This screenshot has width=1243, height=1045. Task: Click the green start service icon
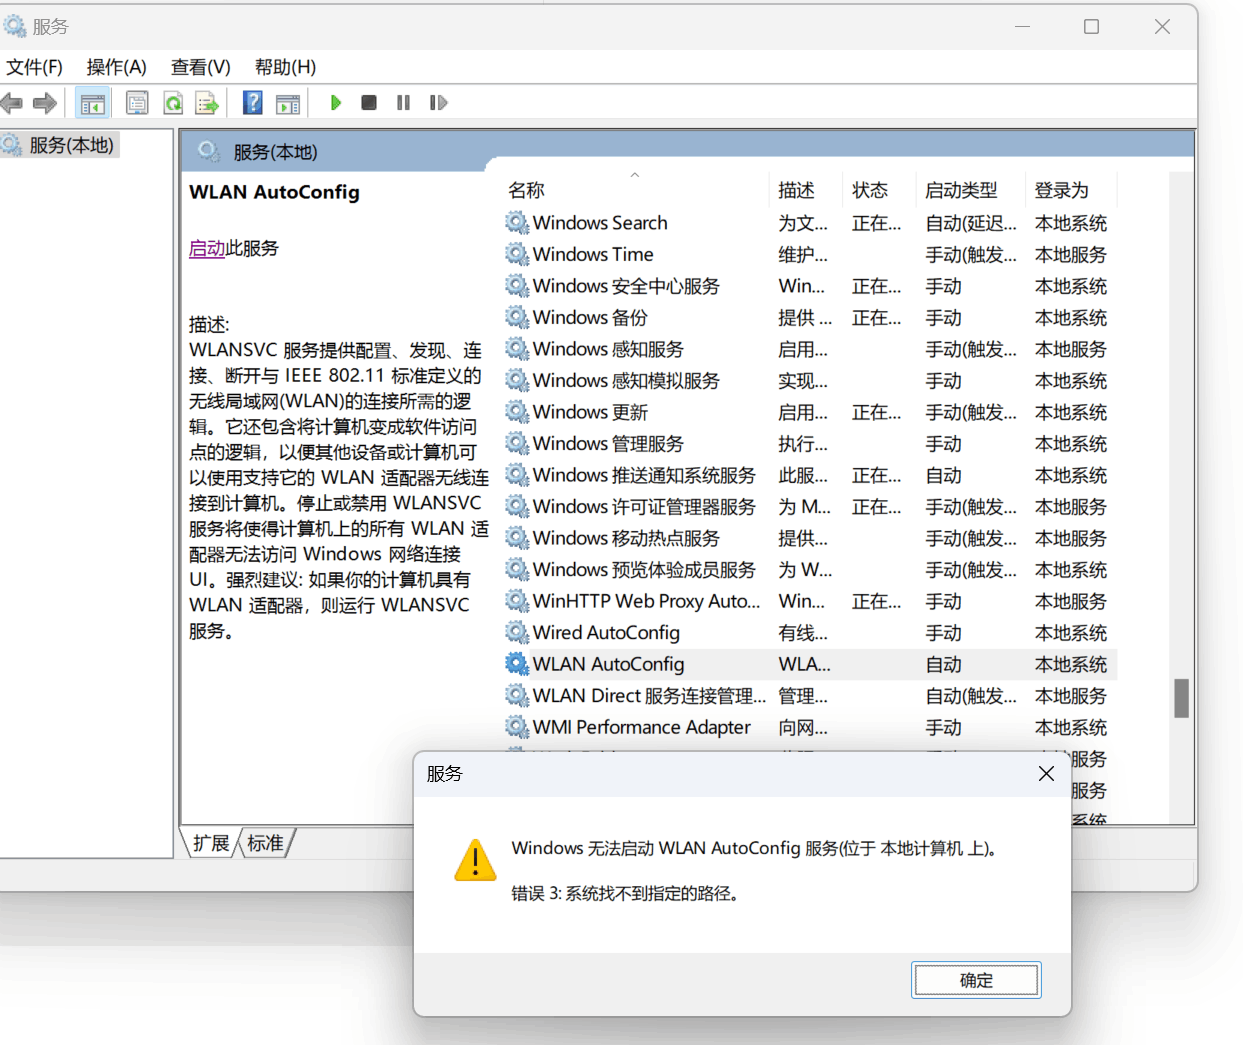tap(336, 103)
